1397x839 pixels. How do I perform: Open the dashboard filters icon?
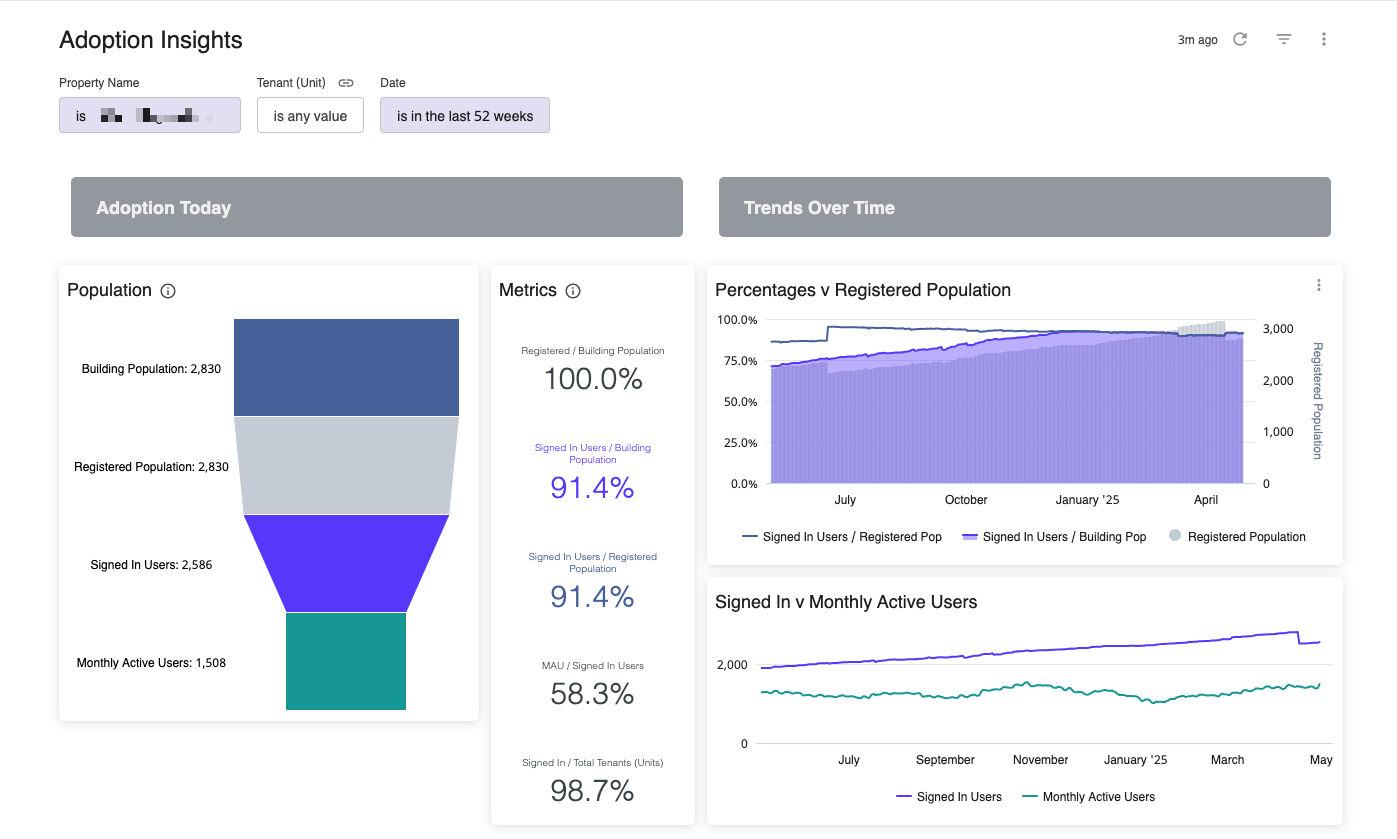[1284, 39]
